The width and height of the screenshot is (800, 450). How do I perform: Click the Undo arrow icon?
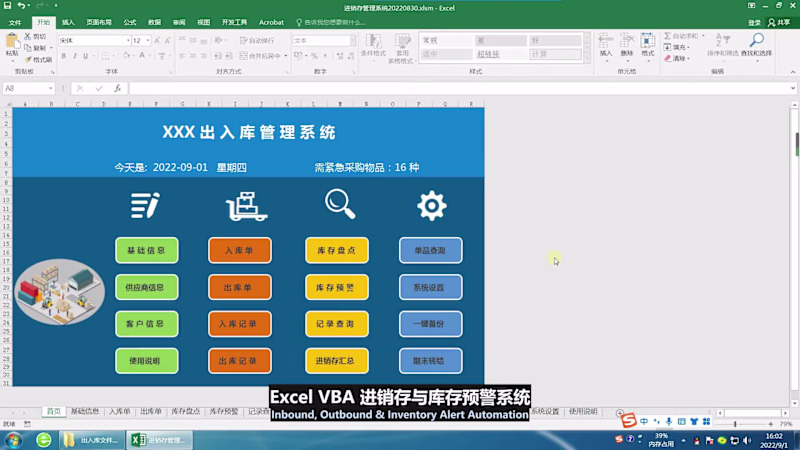point(21,6)
